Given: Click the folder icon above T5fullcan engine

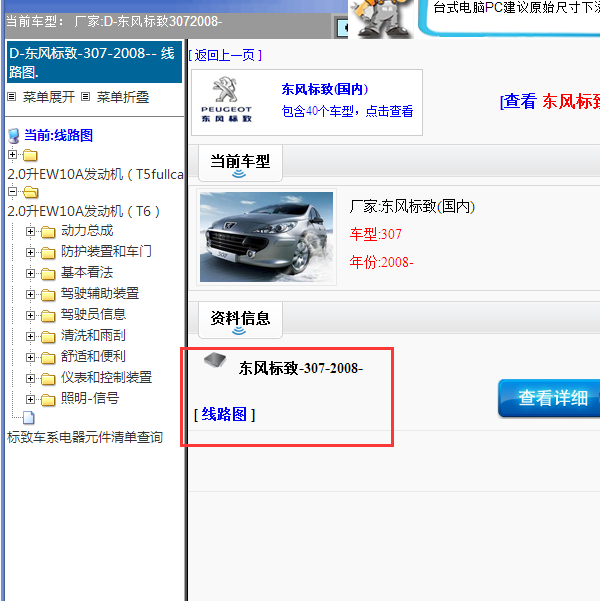Looking at the screenshot, I should pyautogui.click(x=30, y=155).
